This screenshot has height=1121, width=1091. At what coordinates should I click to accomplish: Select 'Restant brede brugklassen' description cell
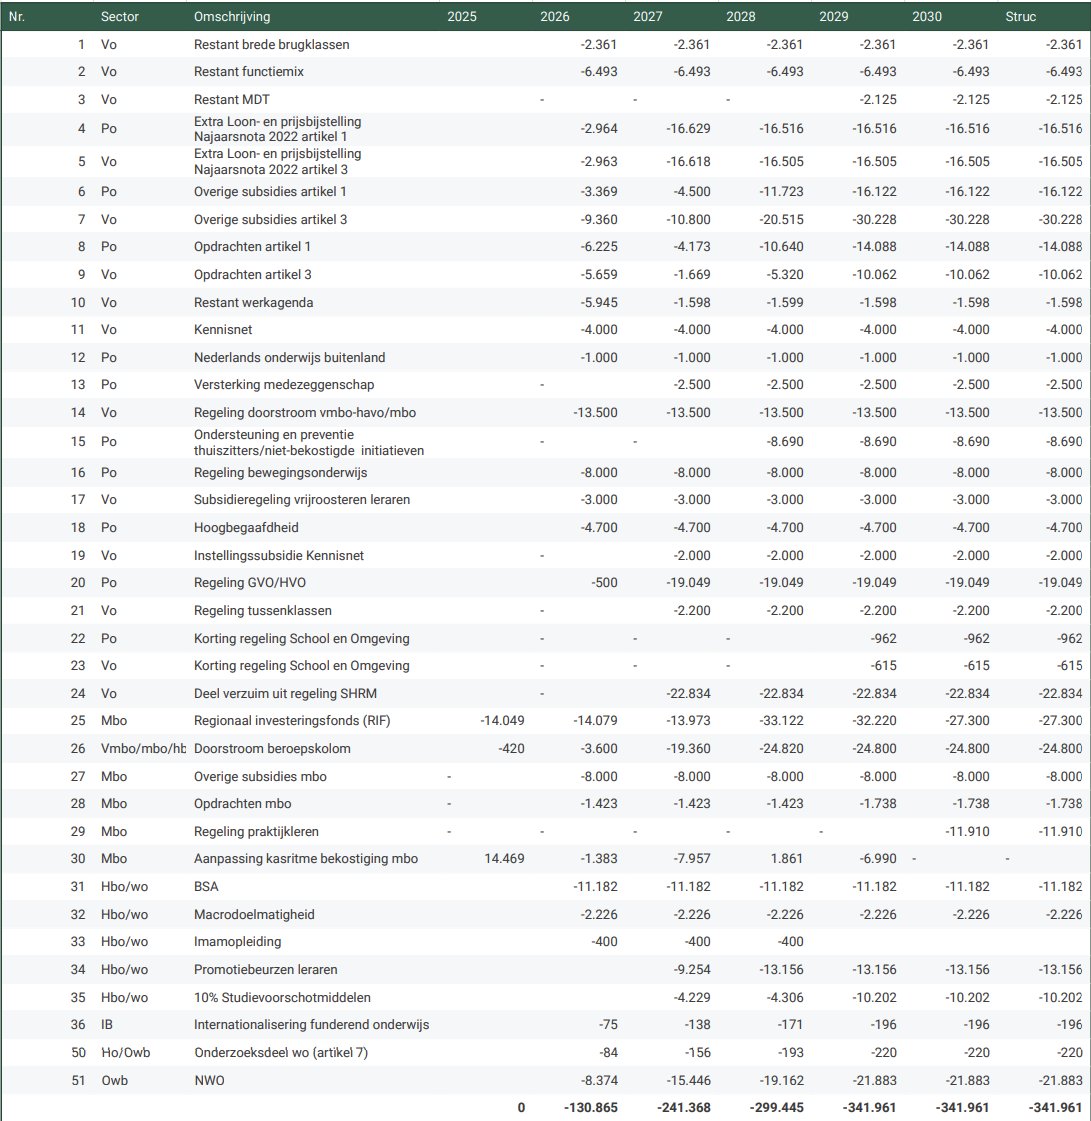pos(272,44)
